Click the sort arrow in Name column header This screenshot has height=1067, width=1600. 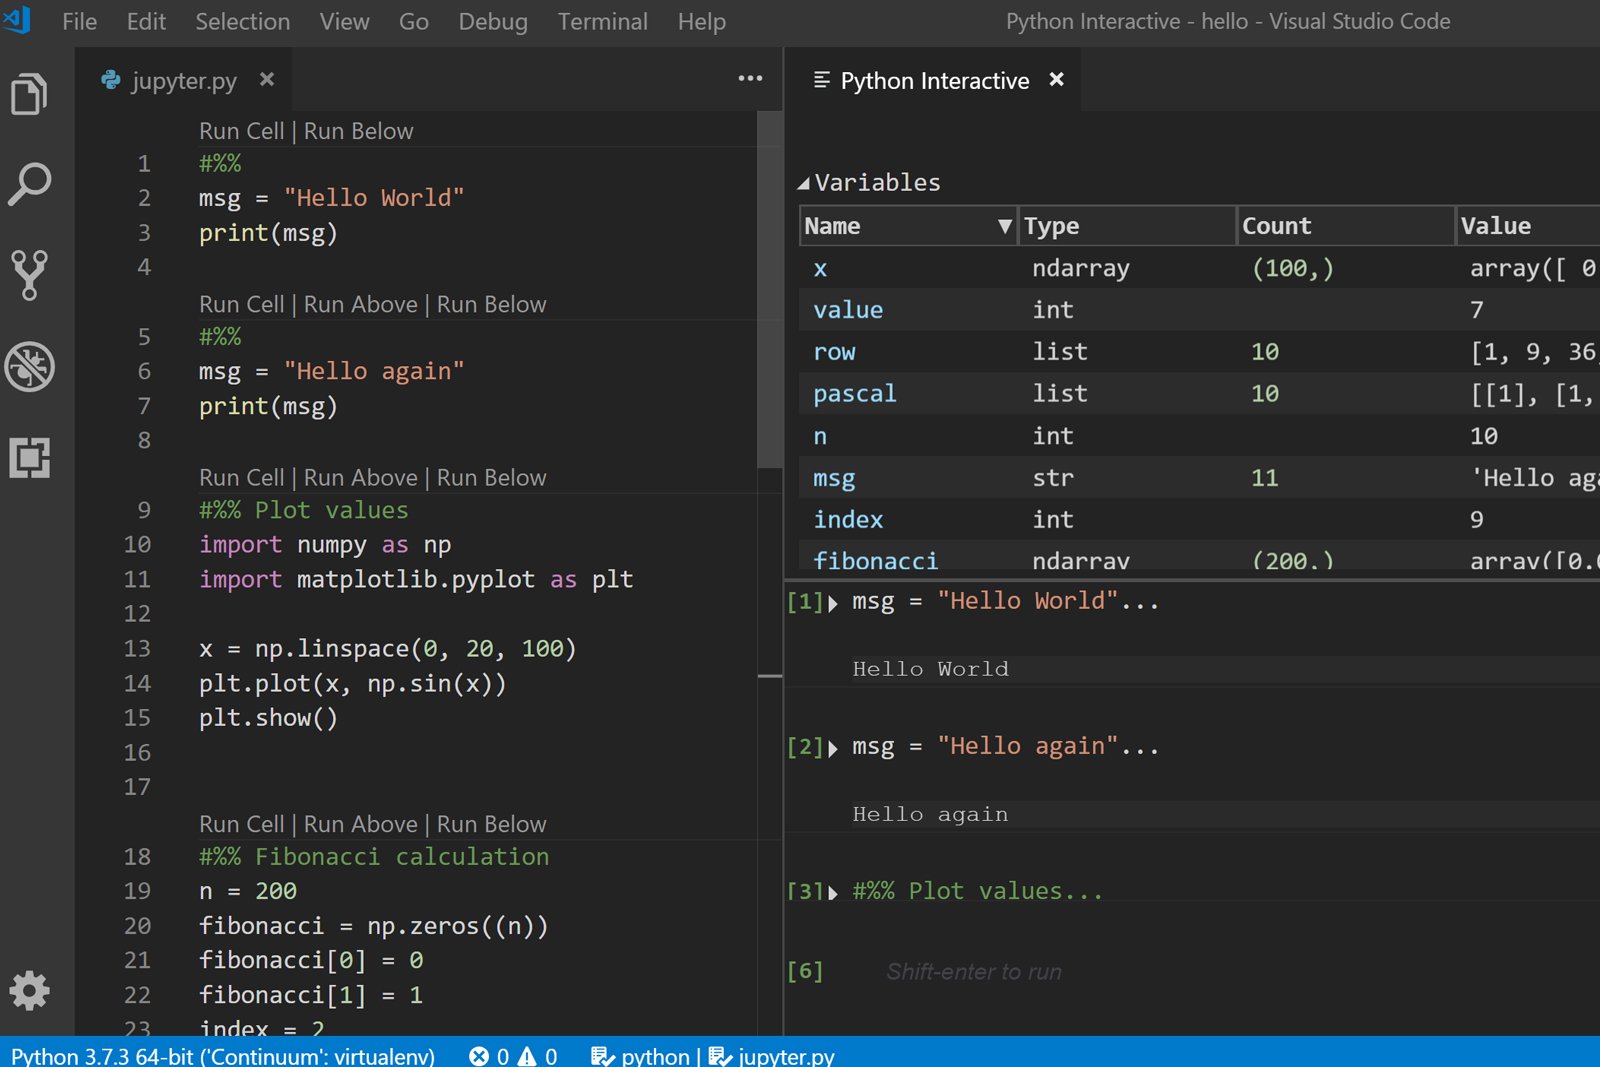(x=1005, y=226)
